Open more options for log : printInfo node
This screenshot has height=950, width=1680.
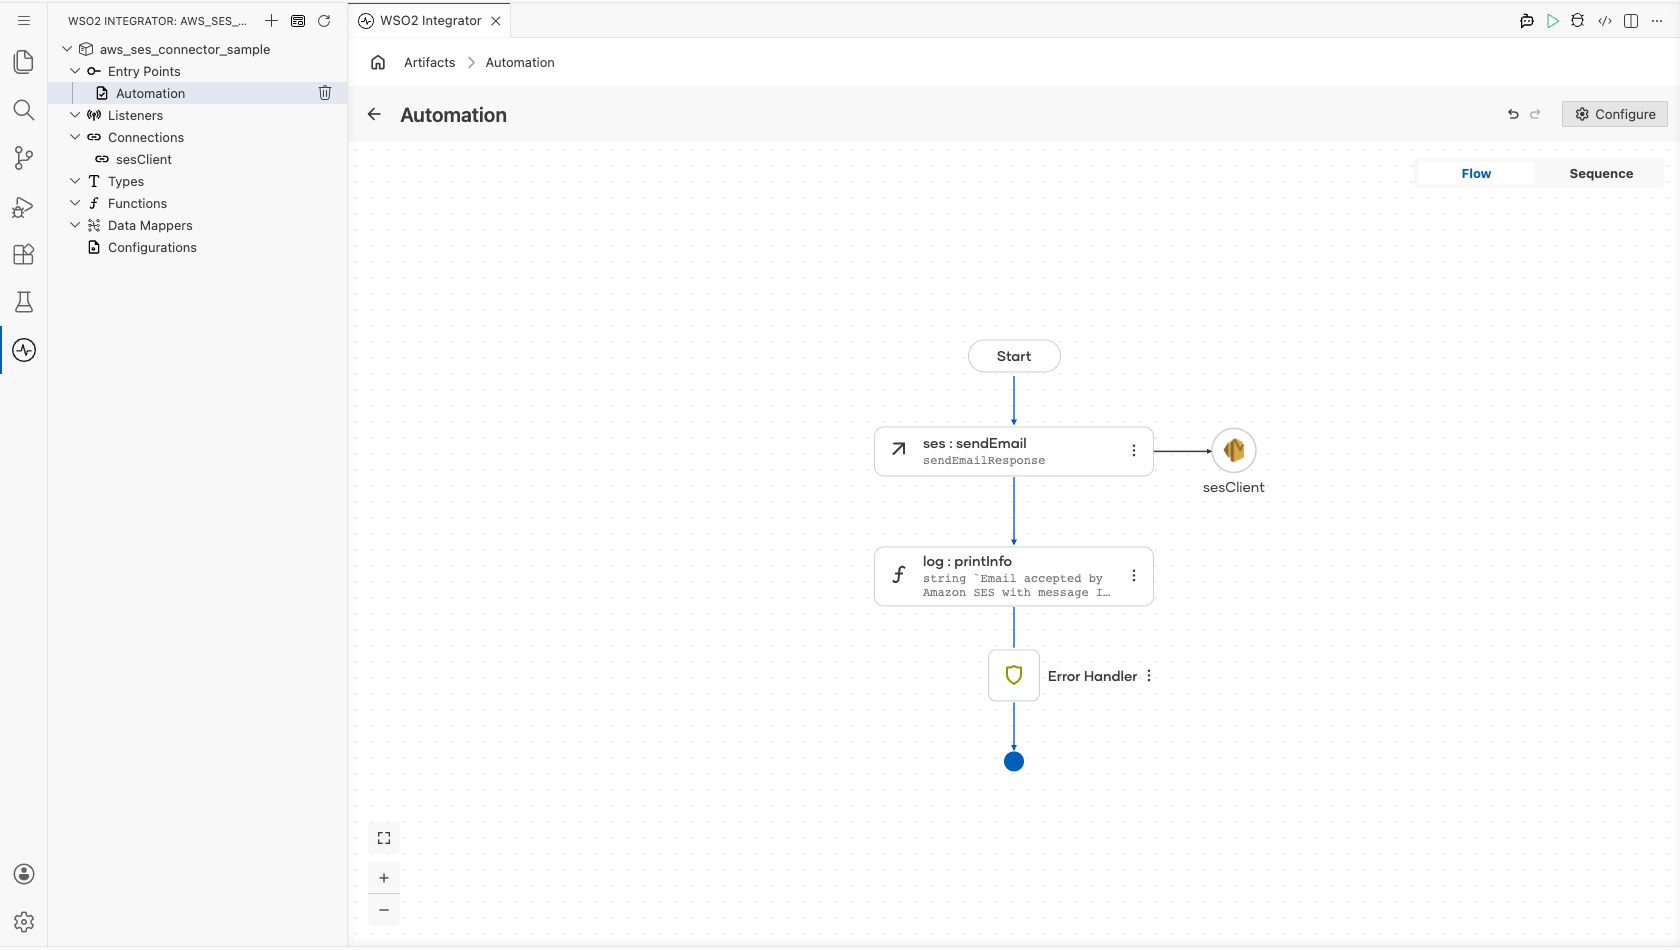point(1134,576)
